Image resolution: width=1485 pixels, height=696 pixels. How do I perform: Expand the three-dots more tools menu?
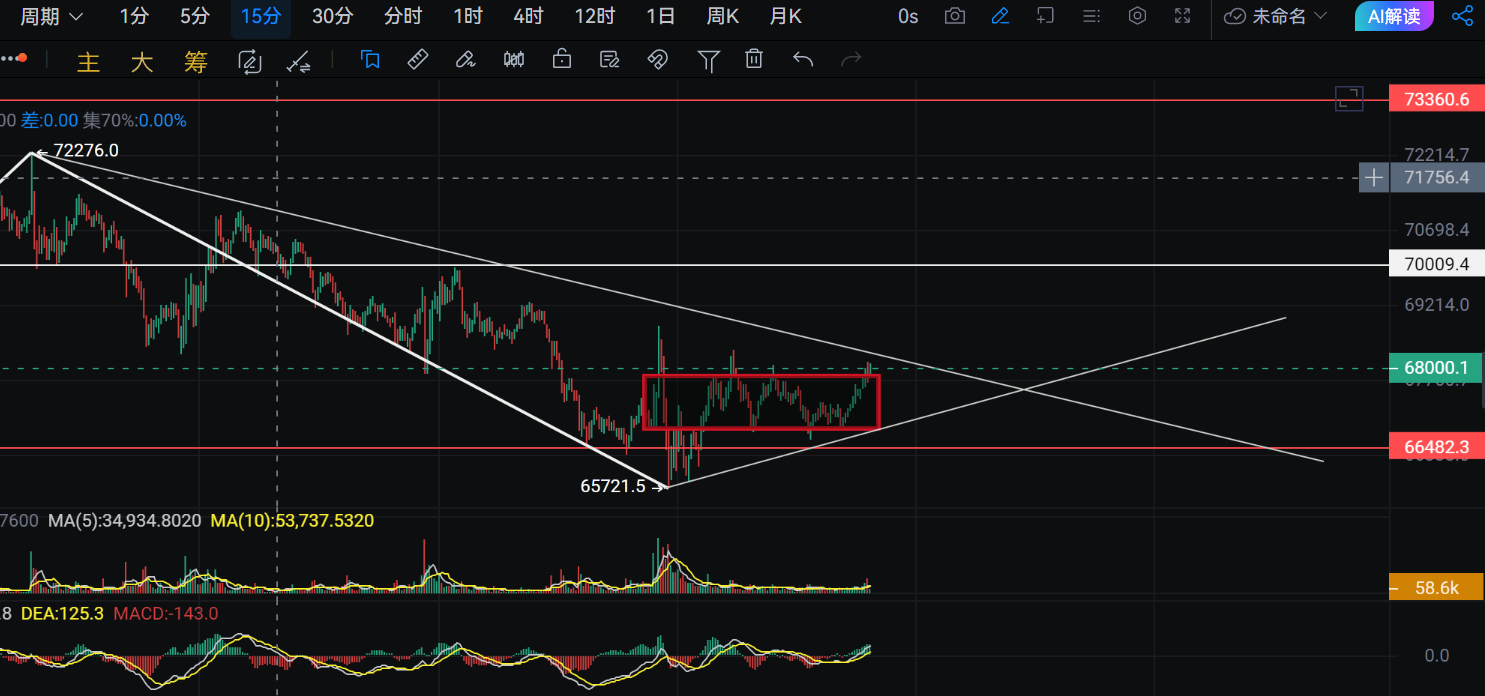(11, 60)
